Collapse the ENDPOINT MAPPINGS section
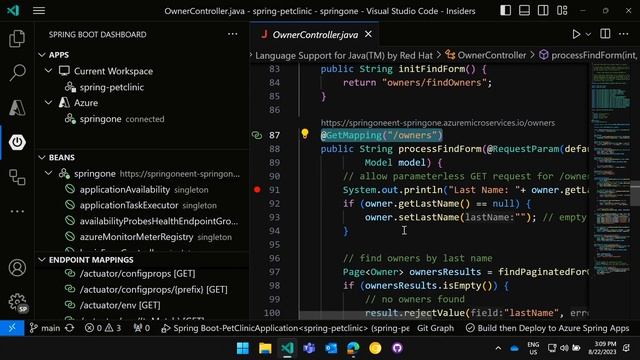The height and width of the screenshot is (360, 640). click(x=42, y=260)
